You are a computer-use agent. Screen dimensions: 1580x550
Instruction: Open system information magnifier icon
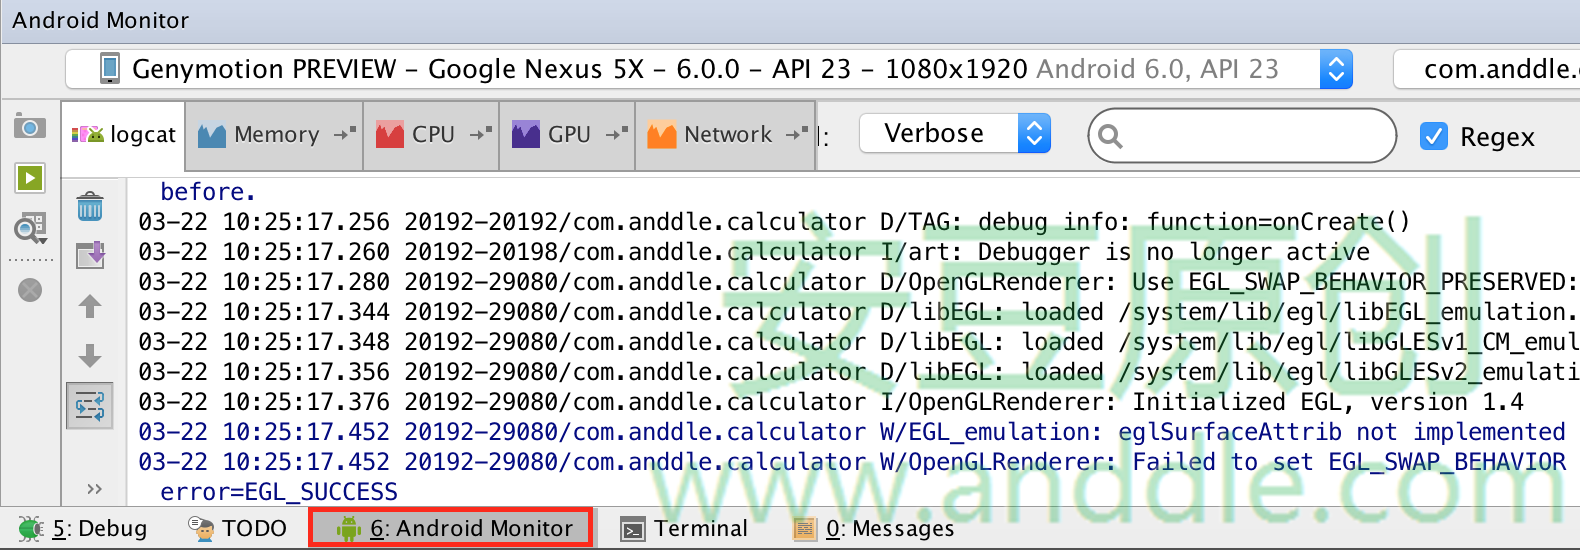click(30, 229)
